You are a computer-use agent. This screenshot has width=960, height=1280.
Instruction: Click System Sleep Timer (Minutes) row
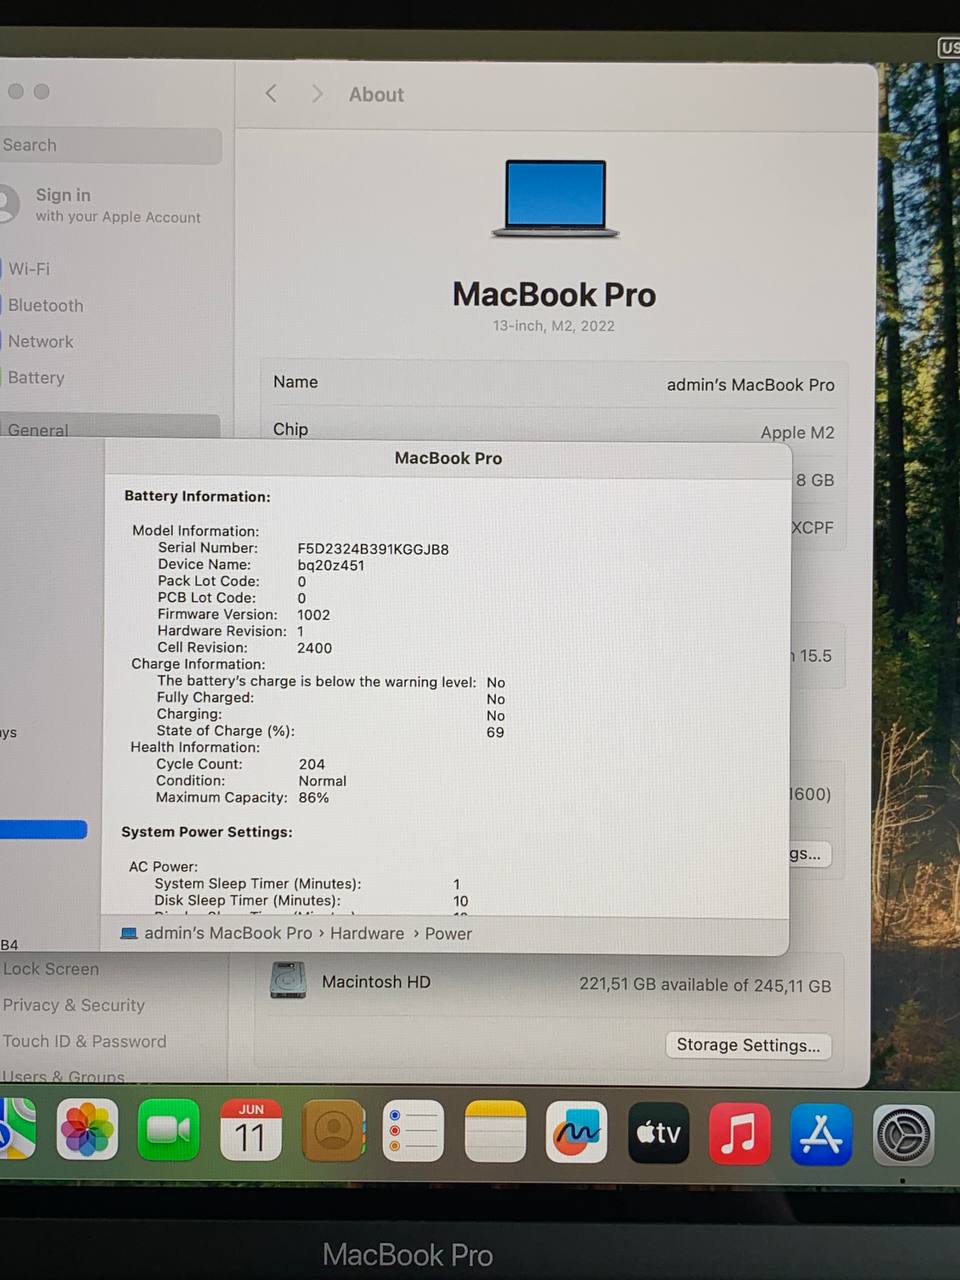tap(307, 884)
